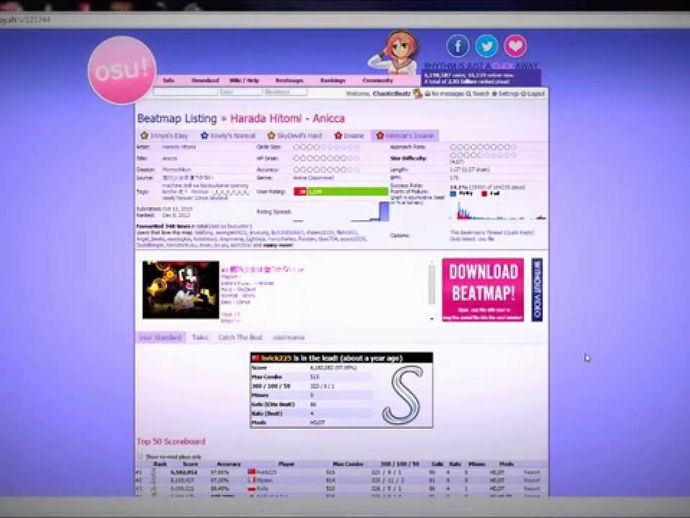Click the orange star on the Hard tab
The image size is (690, 518).
(x=271, y=136)
